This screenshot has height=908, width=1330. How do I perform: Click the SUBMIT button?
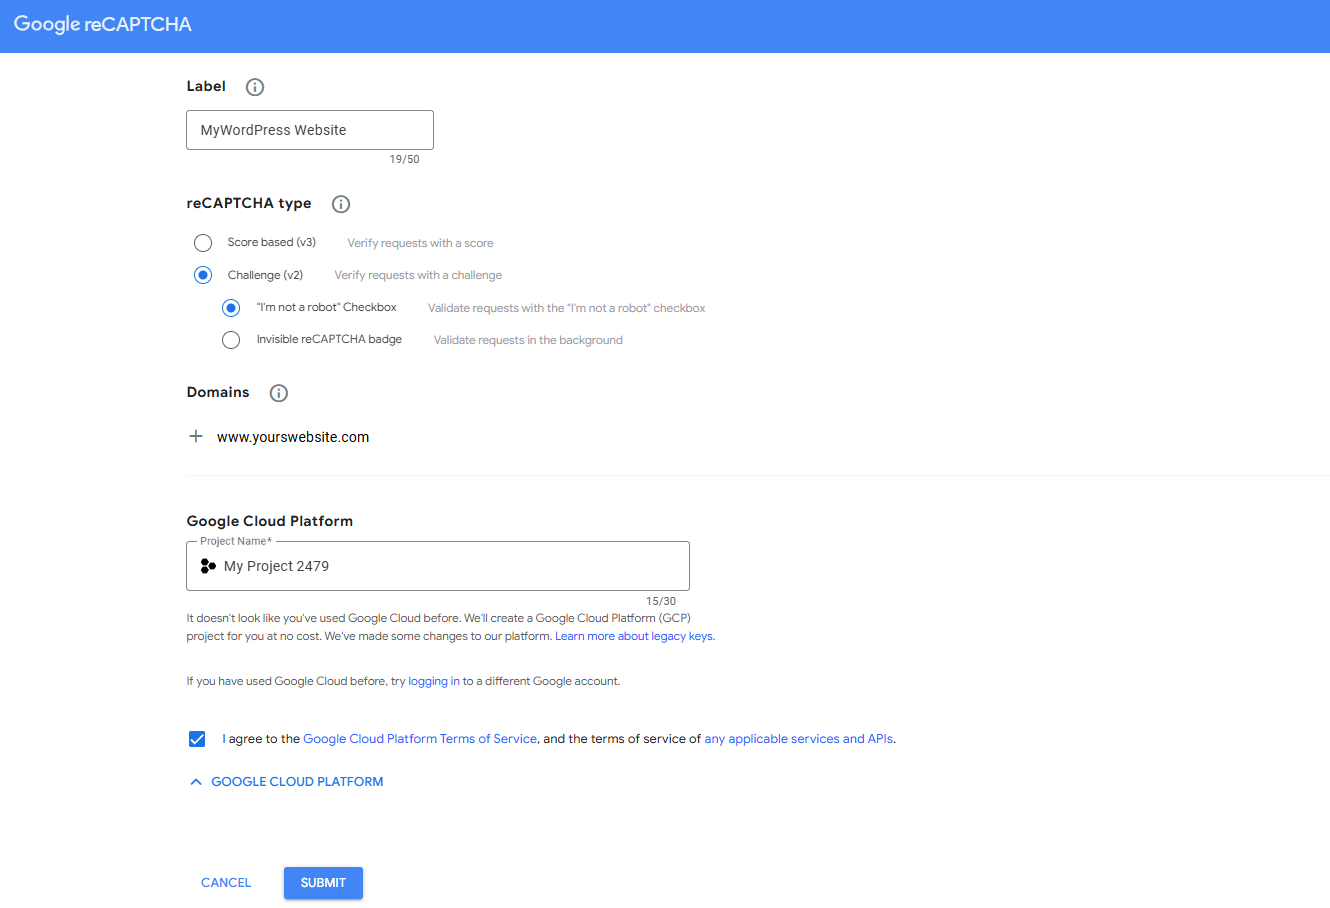click(x=323, y=883)
